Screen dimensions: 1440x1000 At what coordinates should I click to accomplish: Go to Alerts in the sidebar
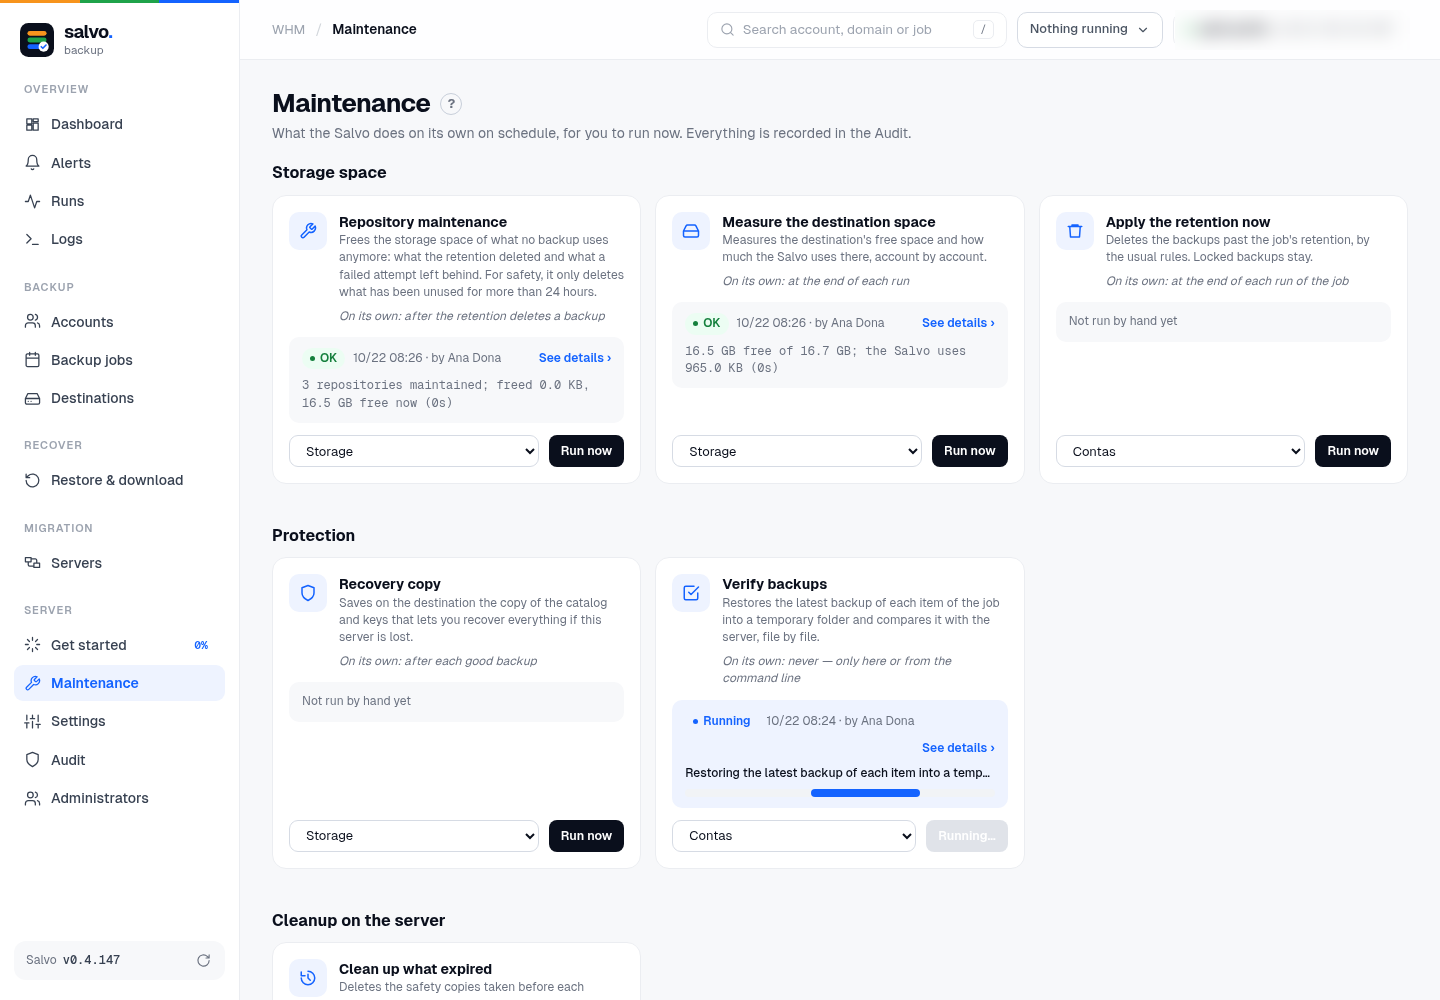point(119,163)
